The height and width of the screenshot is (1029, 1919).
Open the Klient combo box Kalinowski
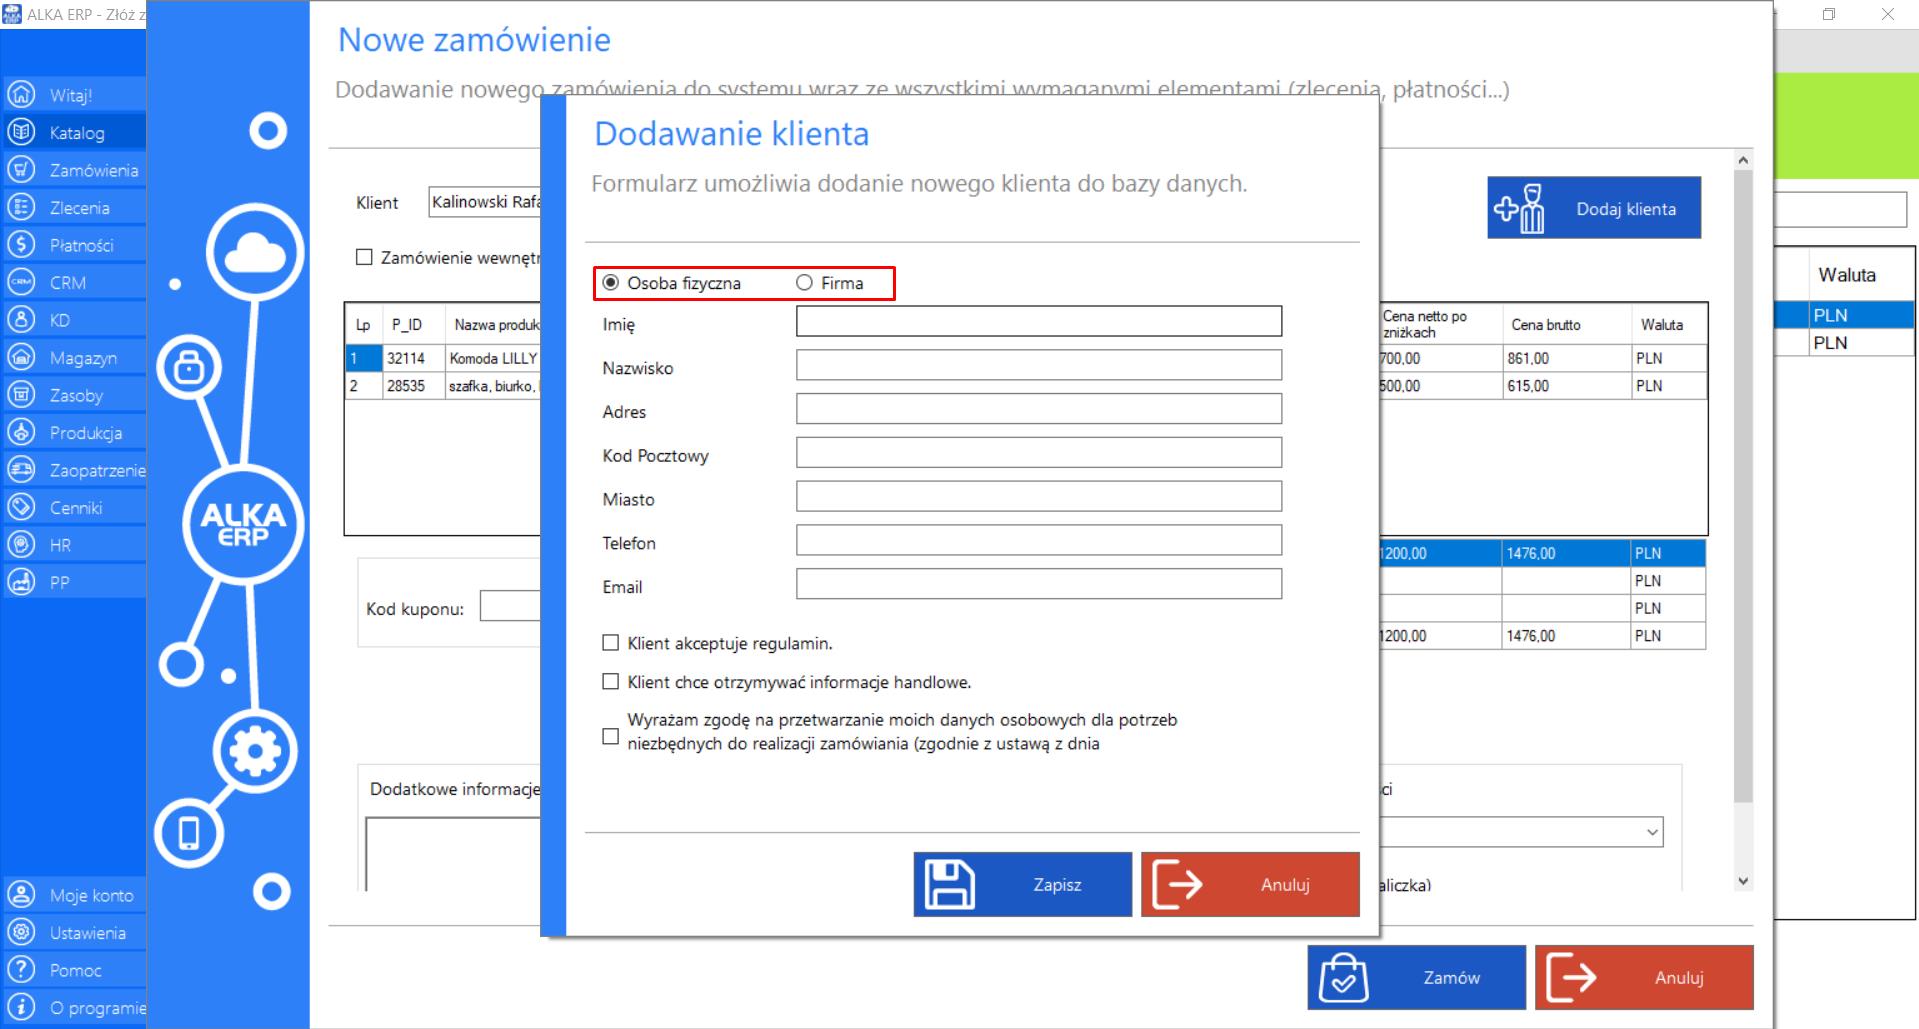[485, 202]
